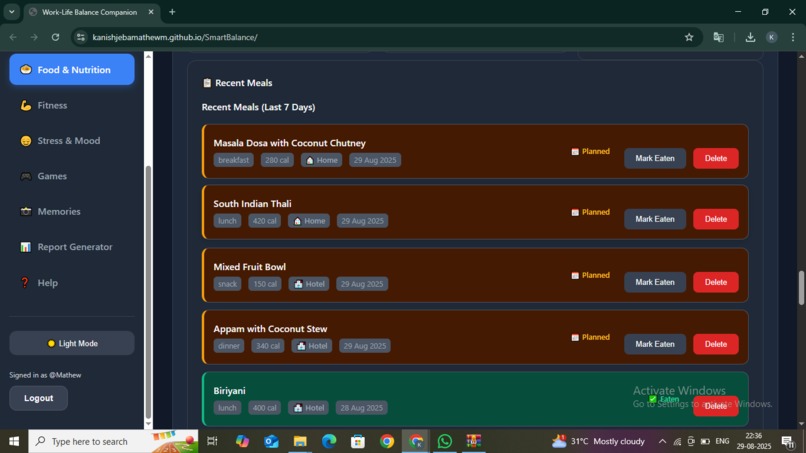Click the camera Memories icon

coord(26,211)
